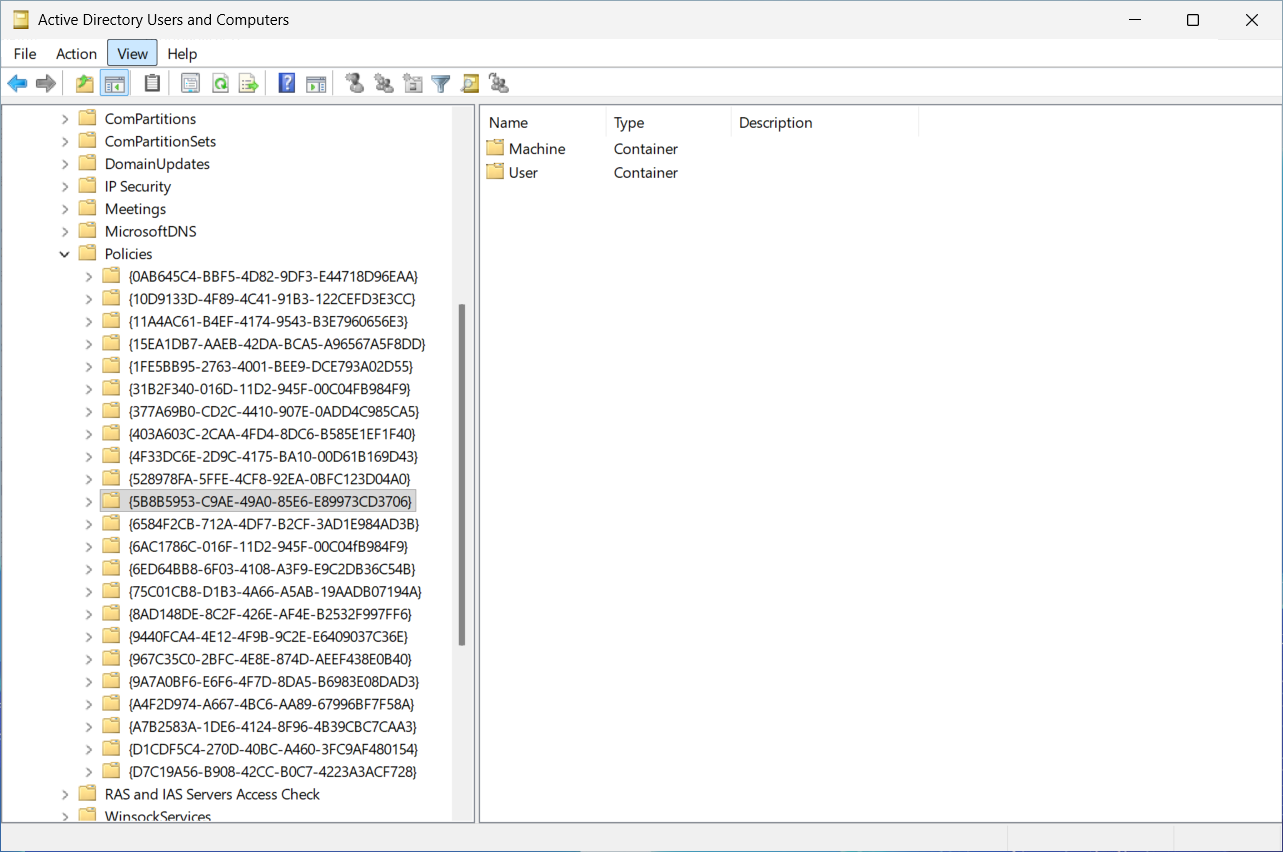Select policy {A4F2D974-A667-4BC6-AA89-67996BF7F58A}

click(x=271, y=704)
